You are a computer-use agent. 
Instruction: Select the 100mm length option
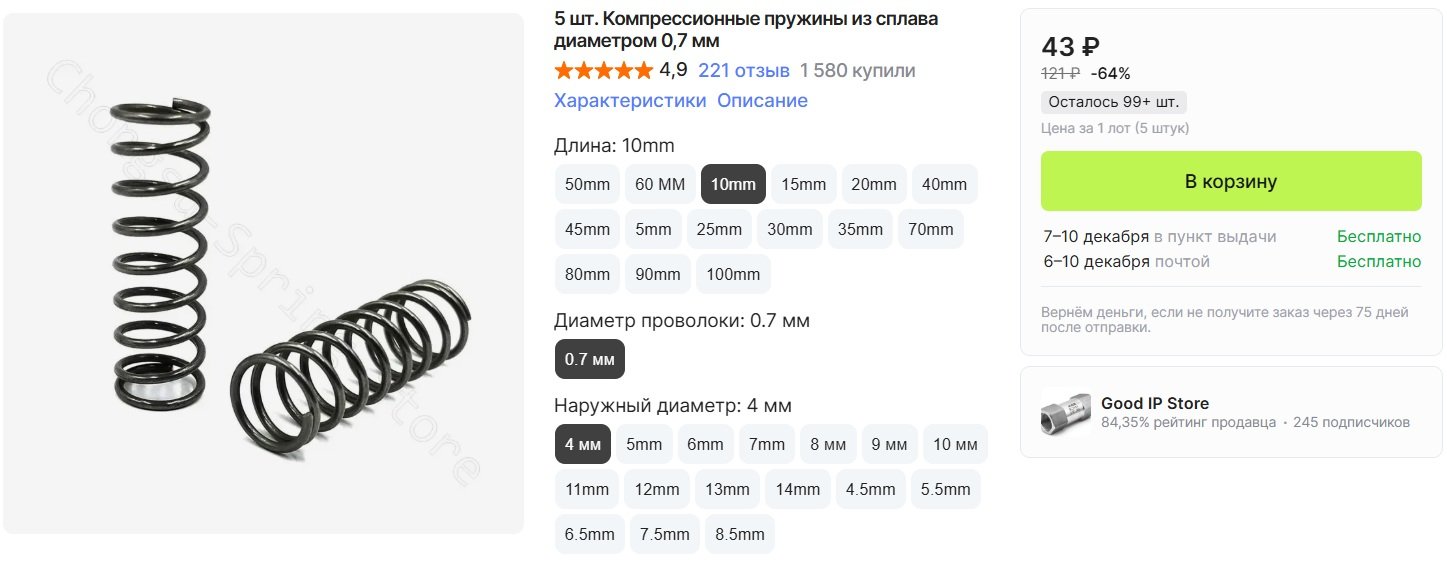click(x=733, y=274)
